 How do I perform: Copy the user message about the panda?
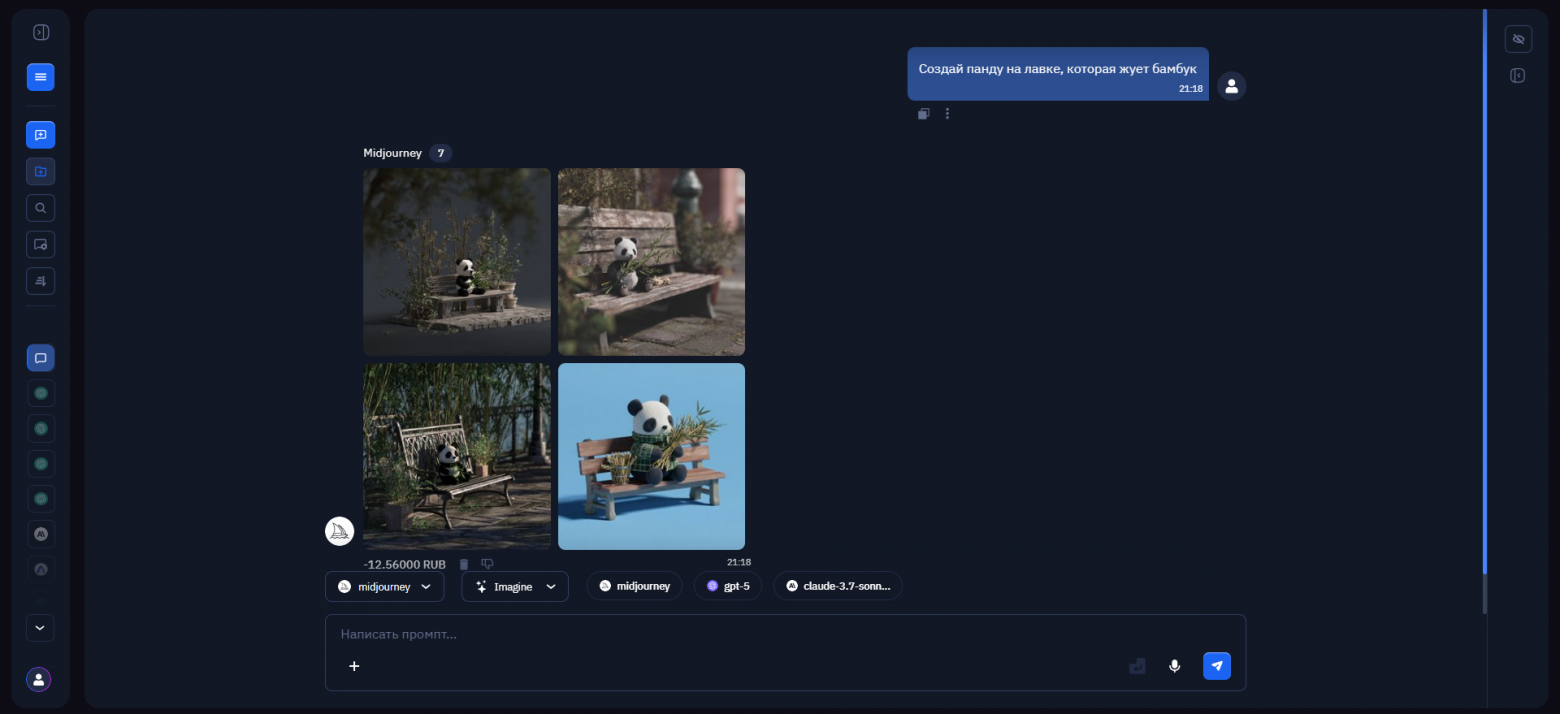pyautogui.click(x=924, y=114)
